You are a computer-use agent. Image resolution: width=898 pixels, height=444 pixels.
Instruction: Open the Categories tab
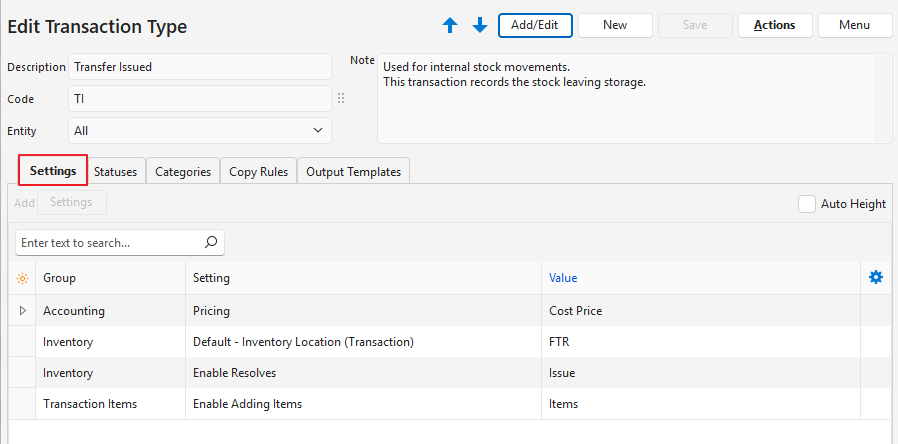[183, 172]
